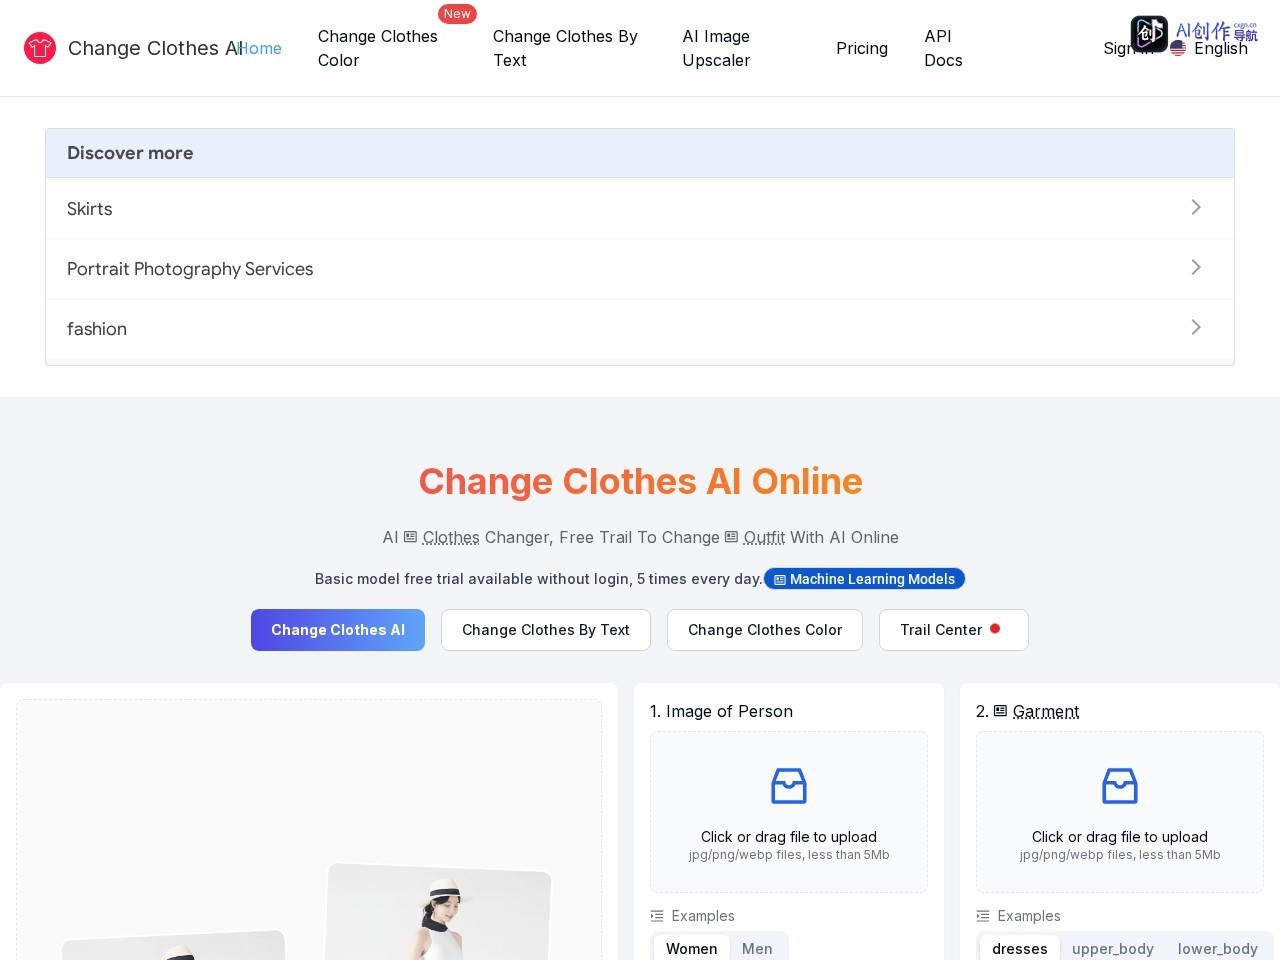Click the small icon before the word Clothes

point(410,537)
